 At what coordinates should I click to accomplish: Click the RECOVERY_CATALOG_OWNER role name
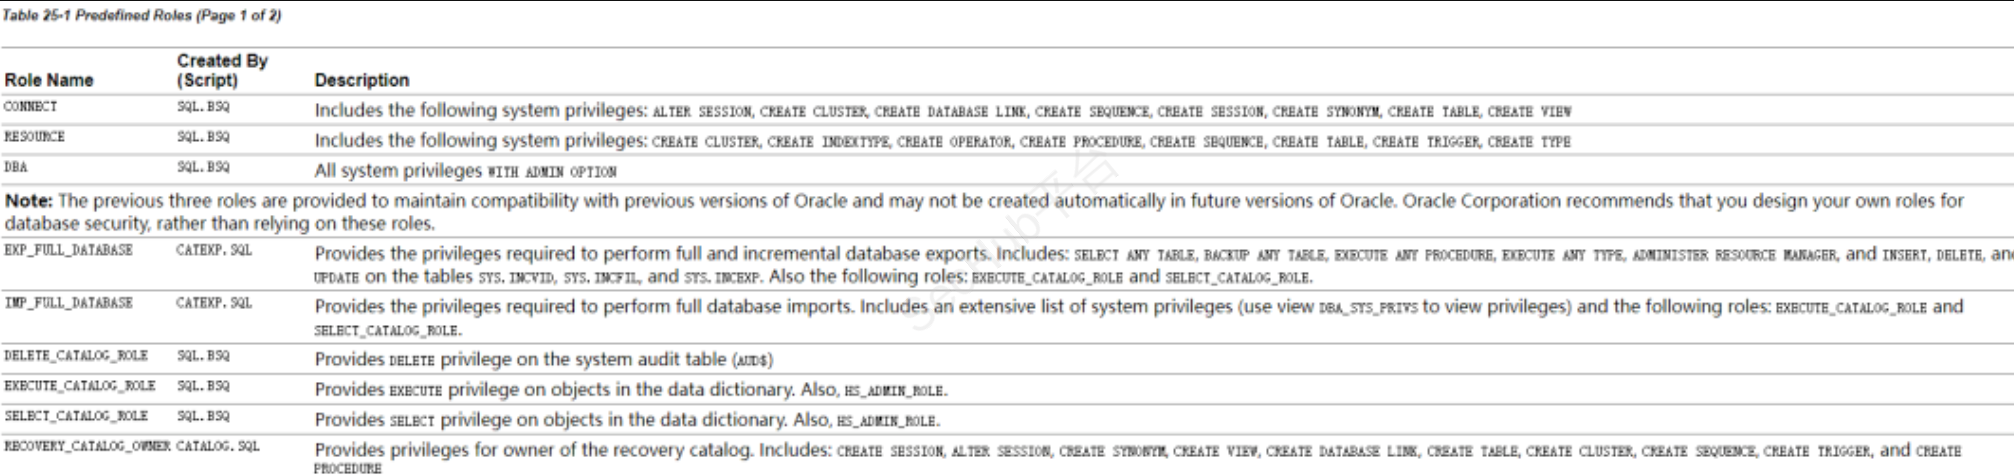[87, 446]
